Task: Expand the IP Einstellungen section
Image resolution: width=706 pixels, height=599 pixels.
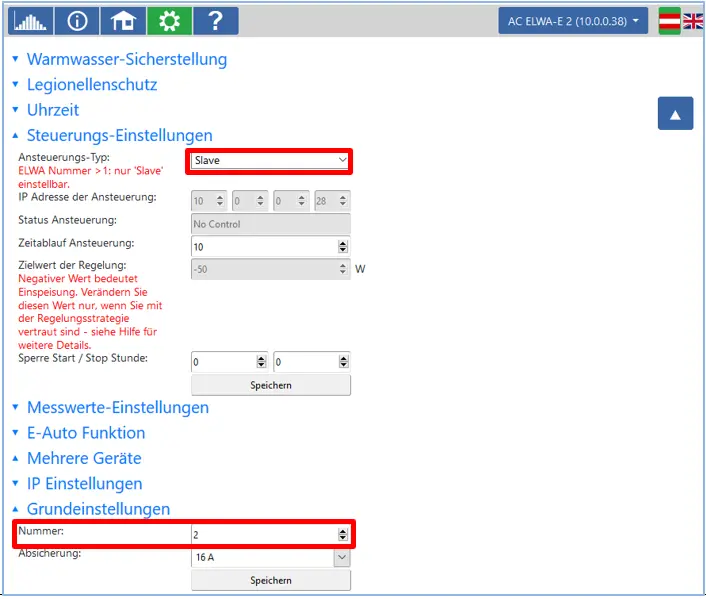Action: coord(84,484)
